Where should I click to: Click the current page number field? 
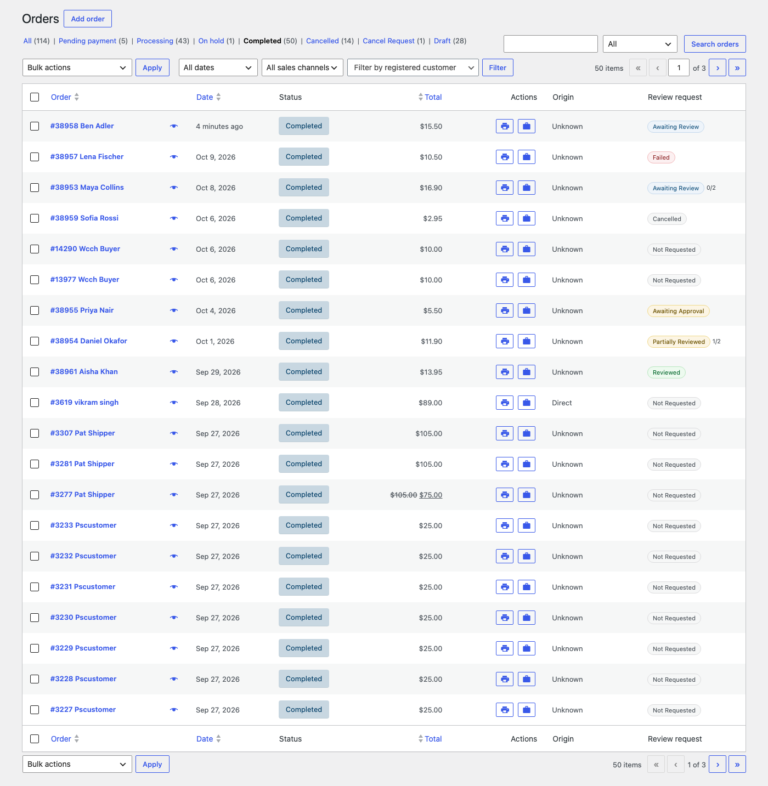click(679, 68)
